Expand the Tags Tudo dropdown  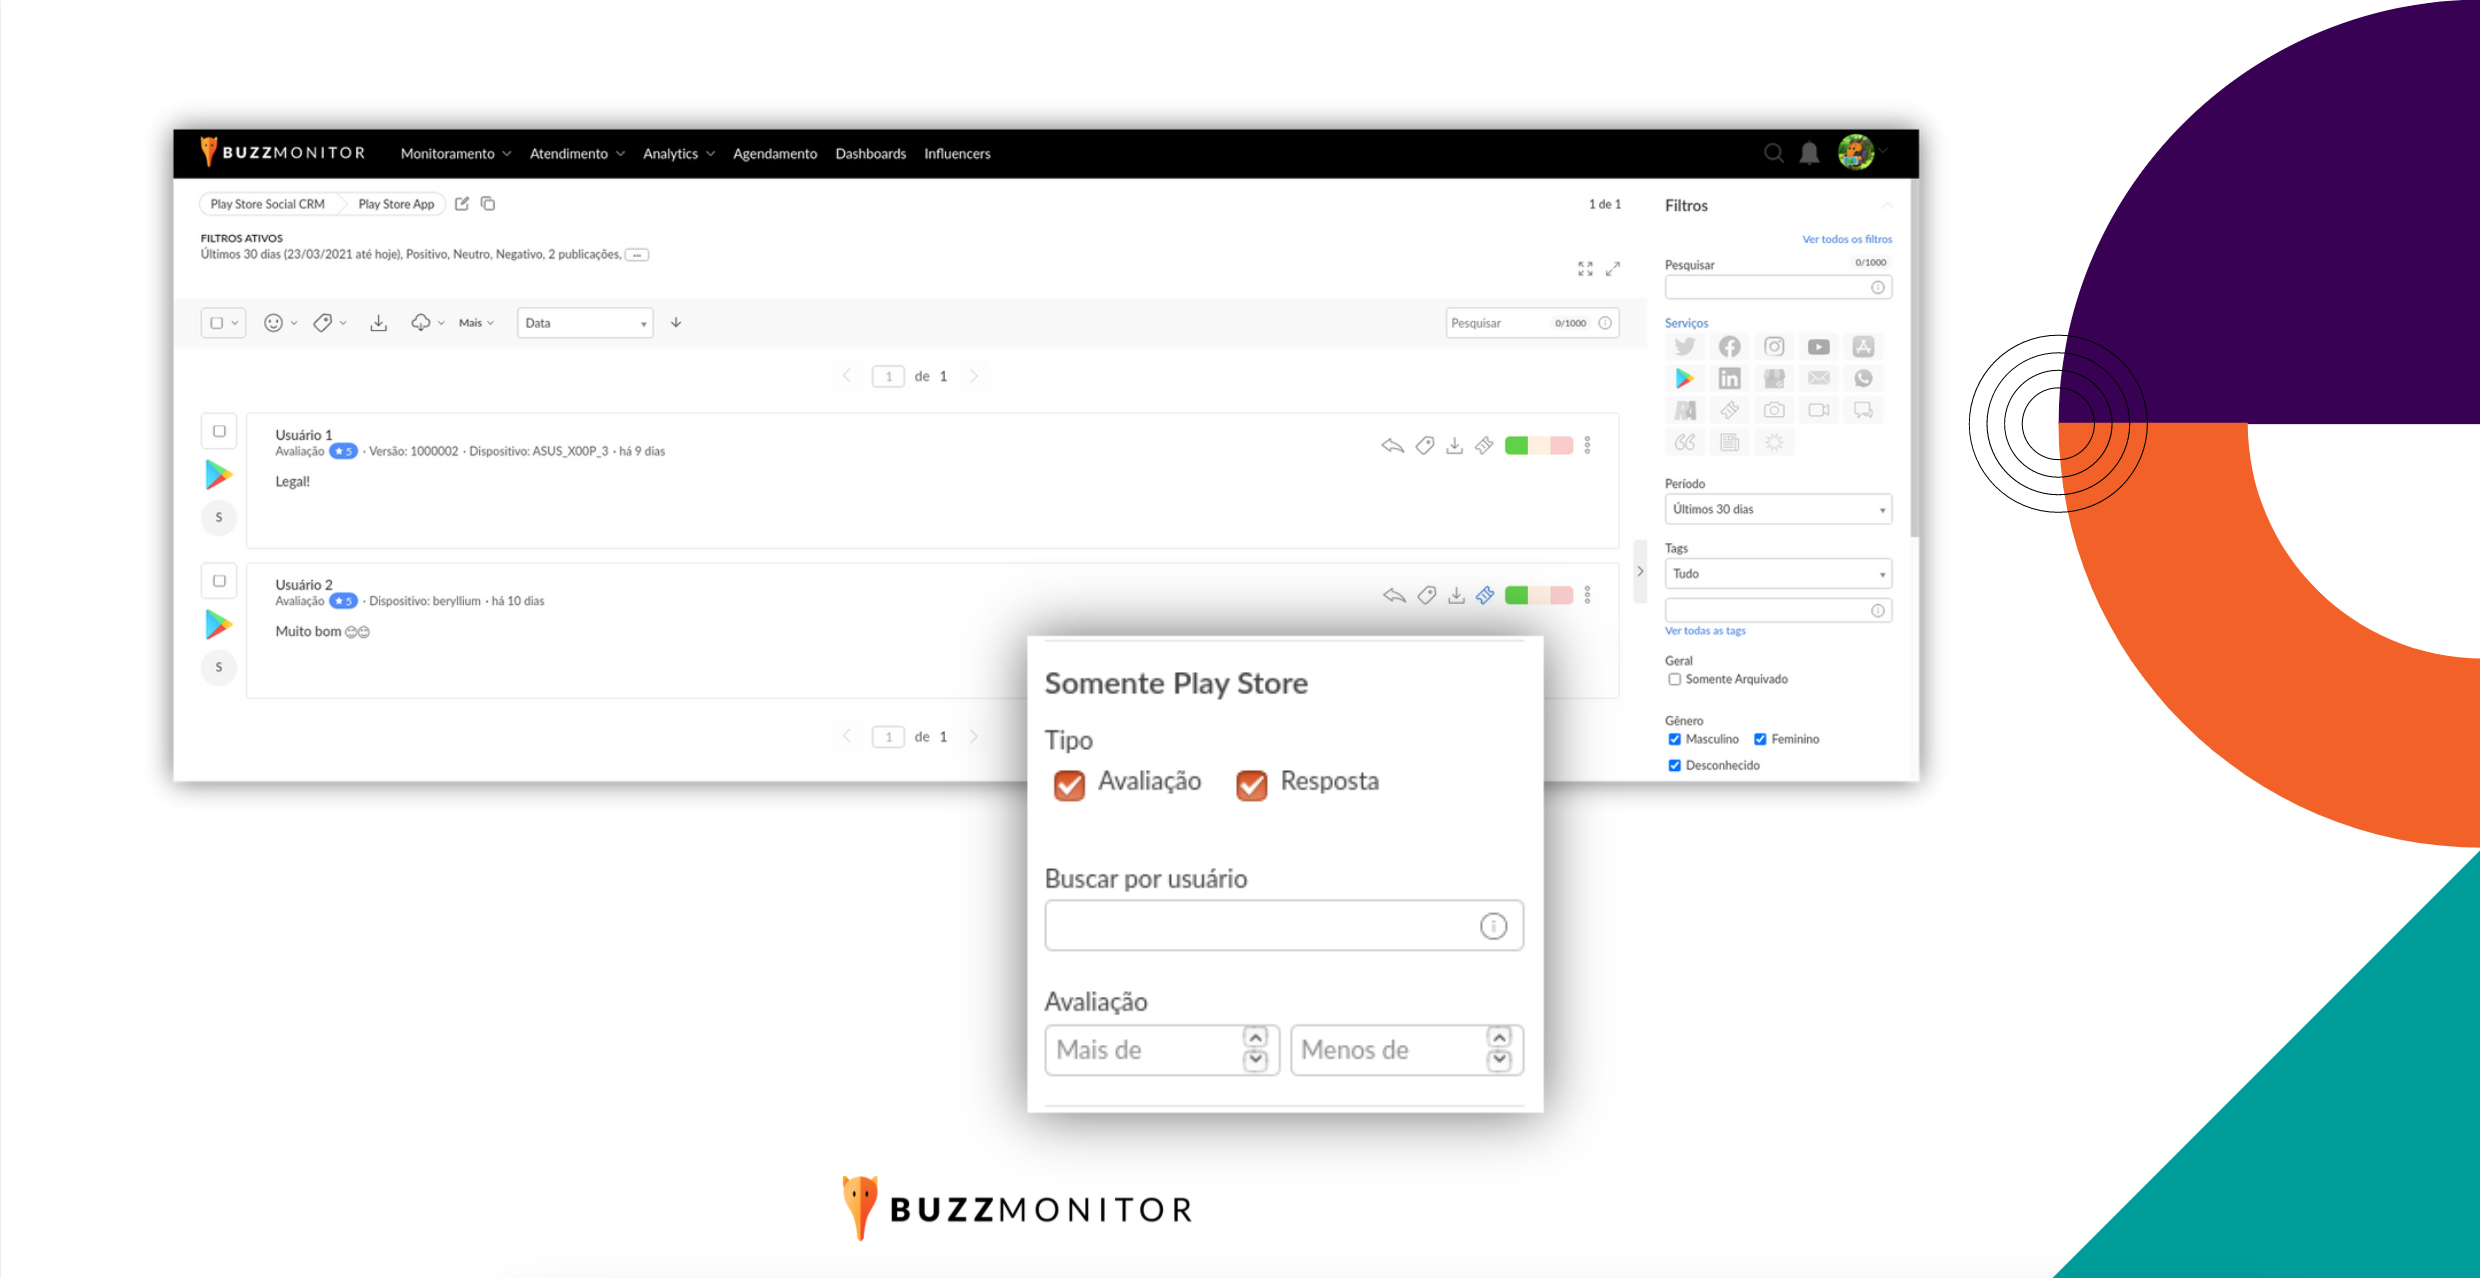pyautogui.click(x=1778, y=574)
